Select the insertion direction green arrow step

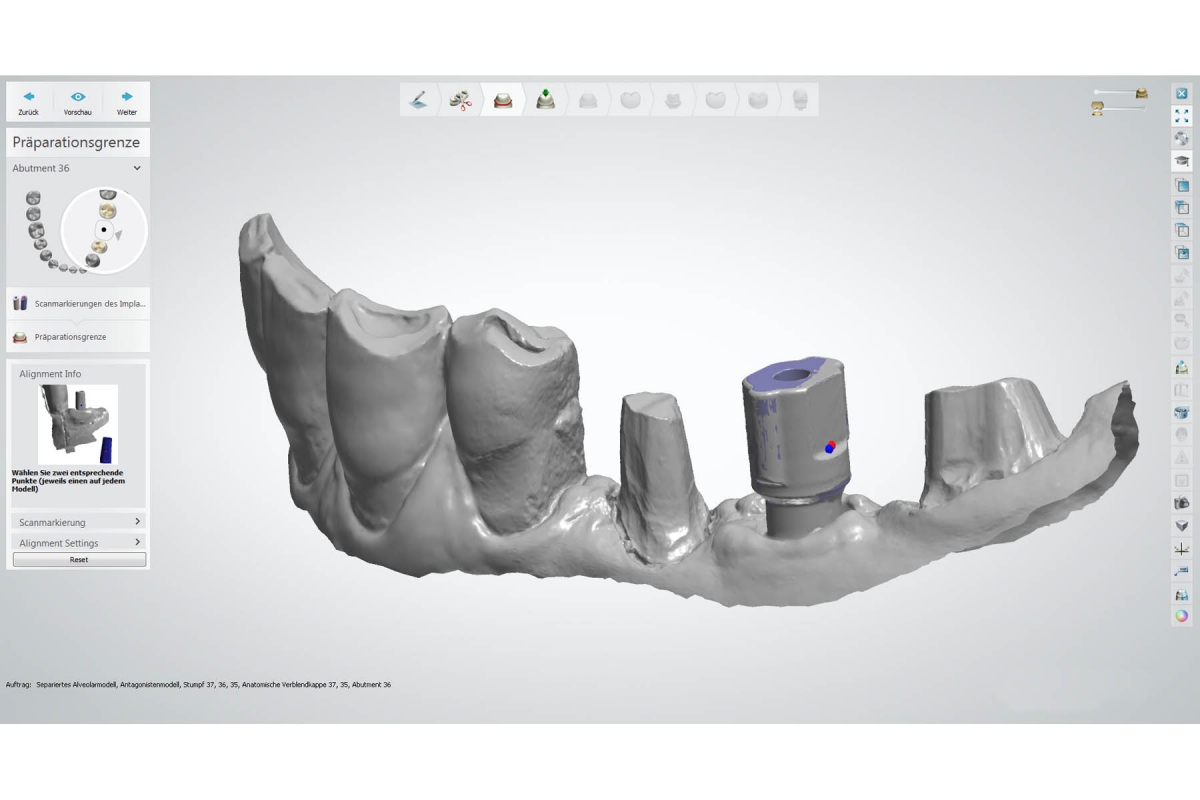(545, 100)
